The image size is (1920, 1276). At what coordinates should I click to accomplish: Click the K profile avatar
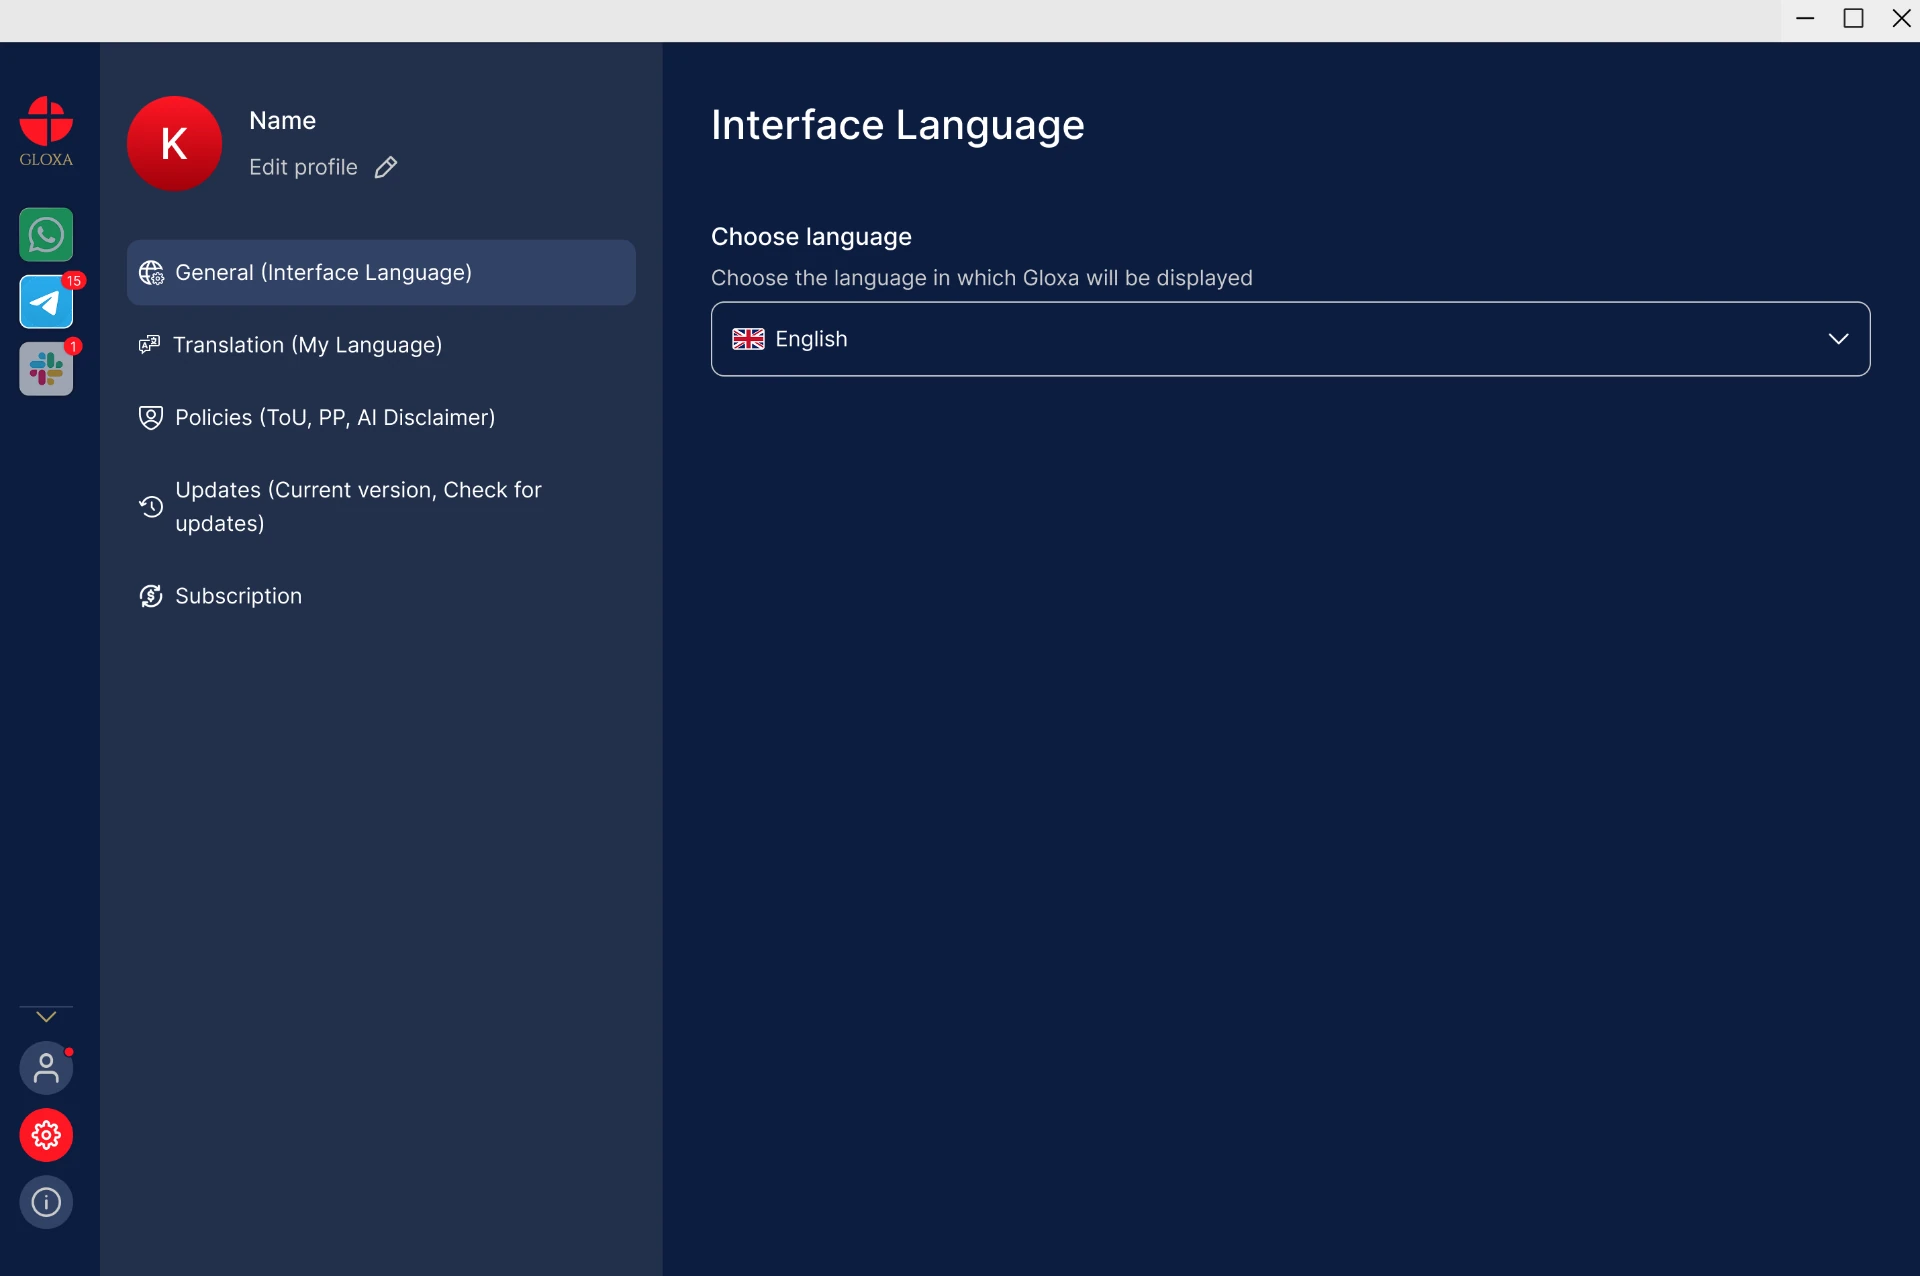coord(174,143)
